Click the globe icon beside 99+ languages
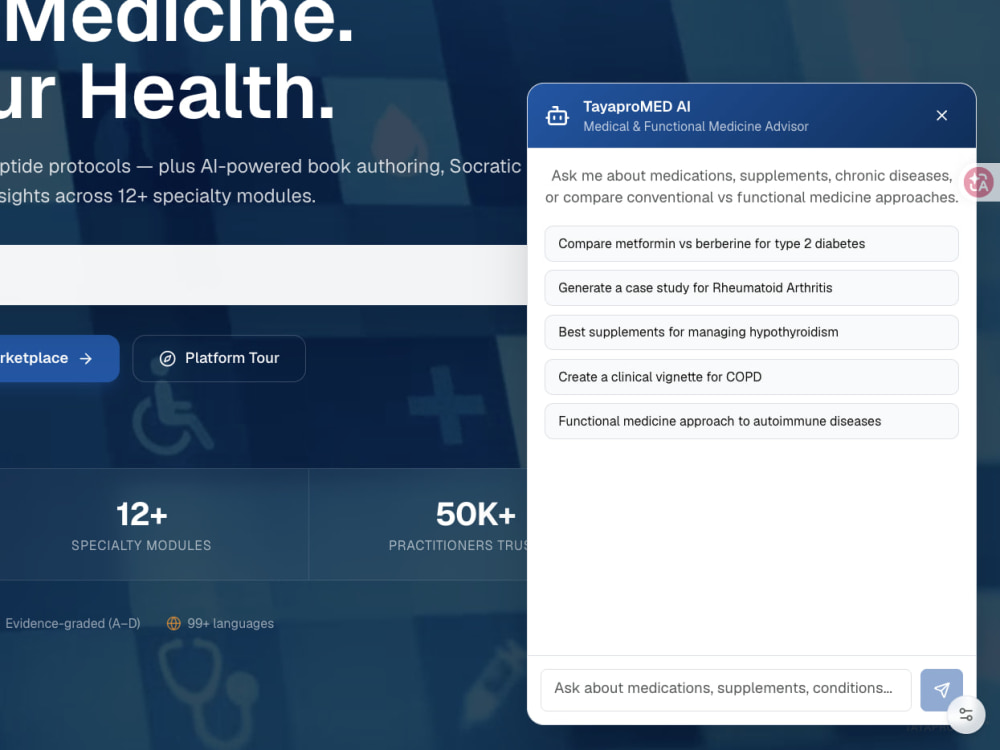This screenshot has width=1000, height=750. pyautogui.click(x=173, y=623)
